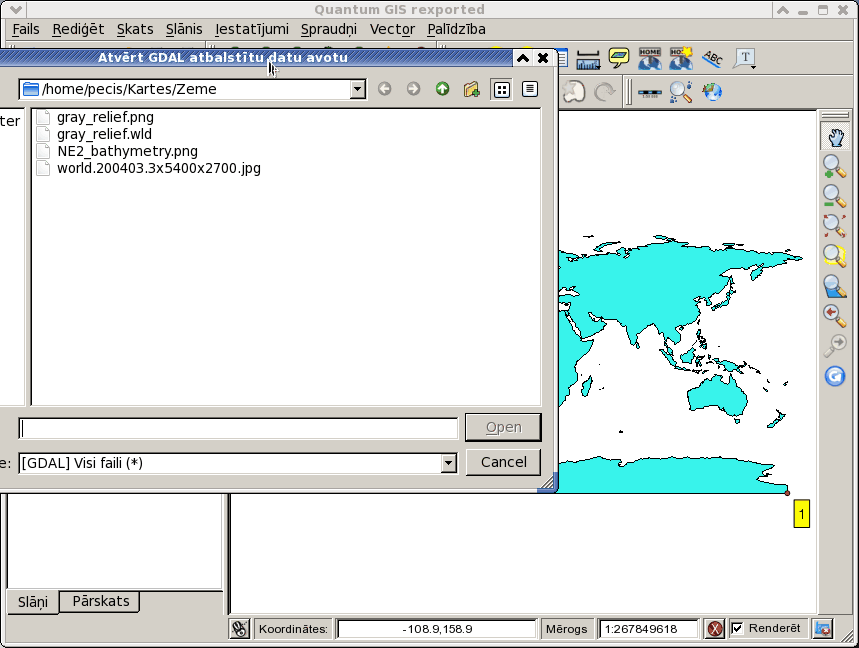
Task: Click Zoom to Selection (yellow highlighted magnifier)
Action: 834,255
